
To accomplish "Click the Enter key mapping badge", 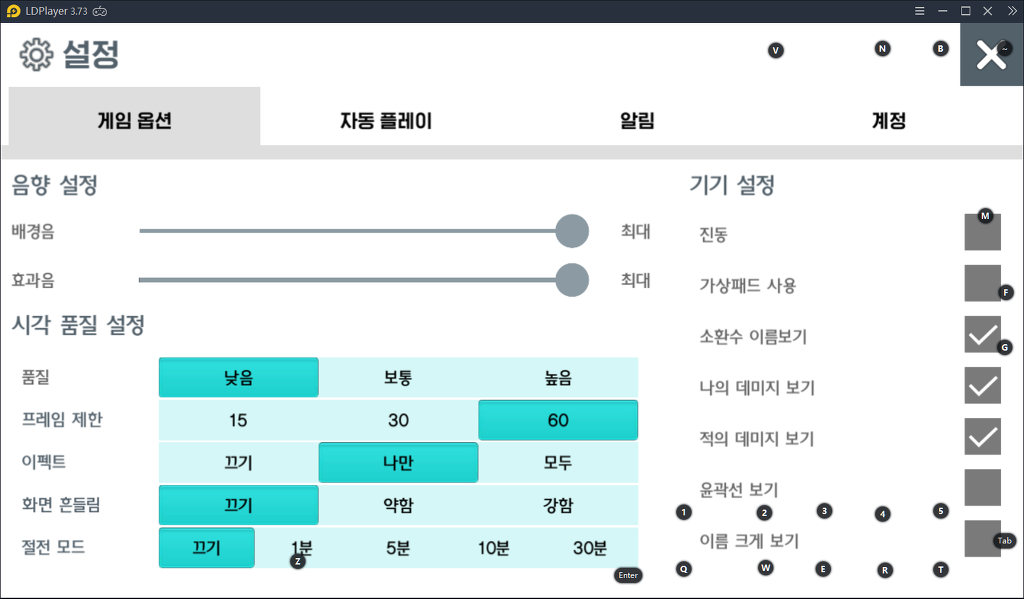I will point(627,575).
